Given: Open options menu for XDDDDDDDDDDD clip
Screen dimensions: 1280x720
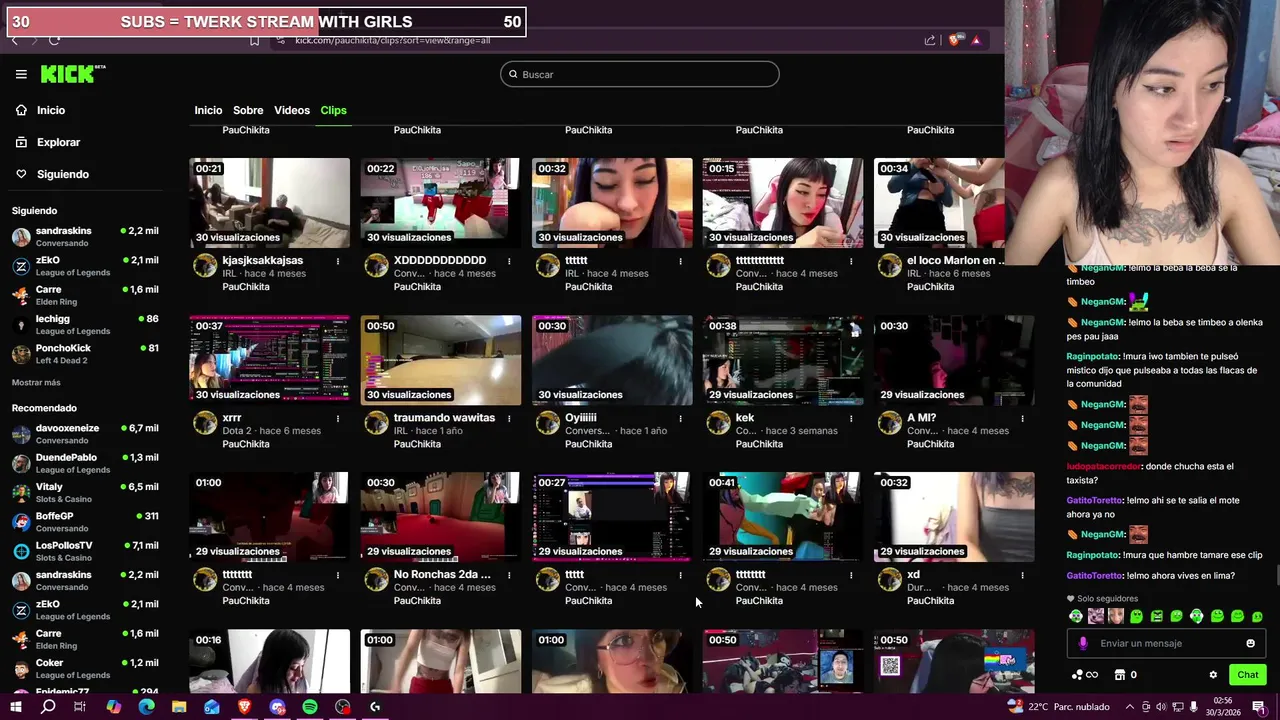Looking at the screenshot, I should [x=509, y=261].
